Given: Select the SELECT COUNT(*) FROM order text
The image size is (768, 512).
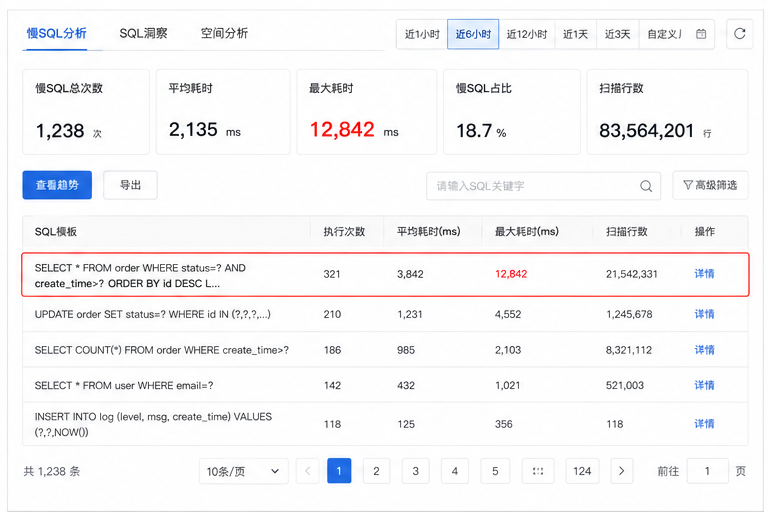Looking at the screenshot, I should click(x=162, y=350).
